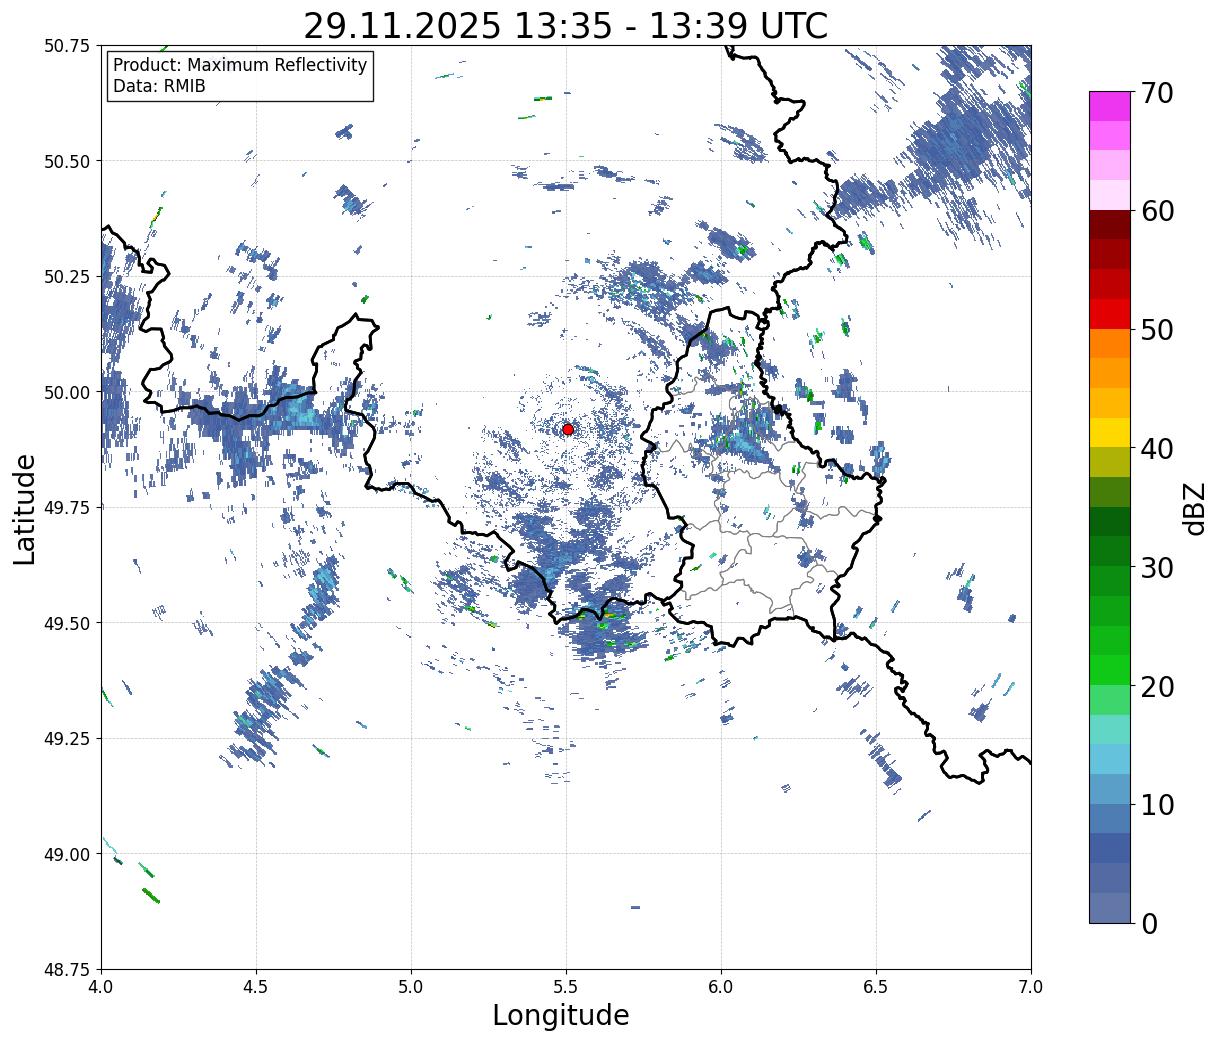Image resolution: width=1219 pixels, height=1040 pixels.
Task: Click the 4.0 longitude tick label
Action: (101, 987)
